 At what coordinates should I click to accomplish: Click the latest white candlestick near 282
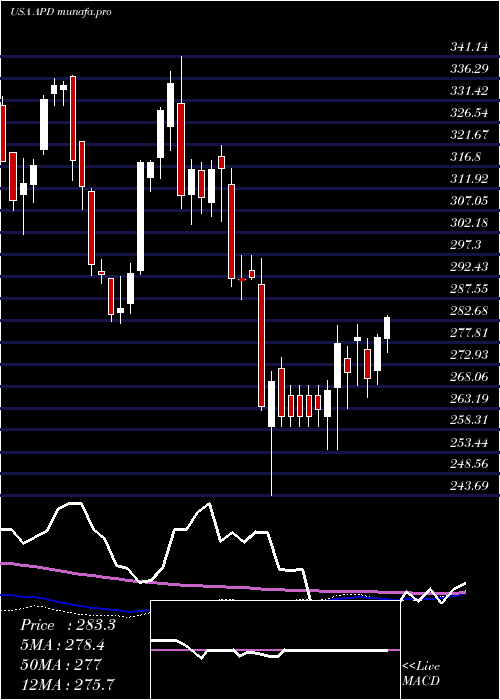[x=387, y=328]
